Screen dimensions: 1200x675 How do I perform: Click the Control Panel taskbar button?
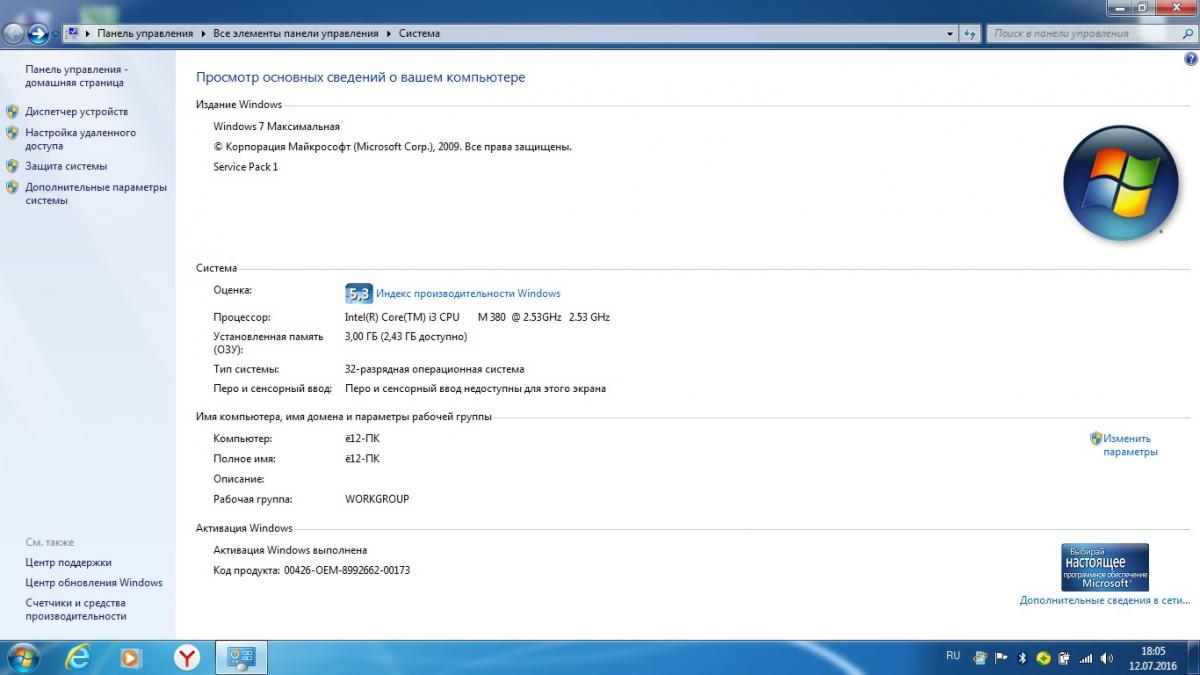[x=242, y=657]
